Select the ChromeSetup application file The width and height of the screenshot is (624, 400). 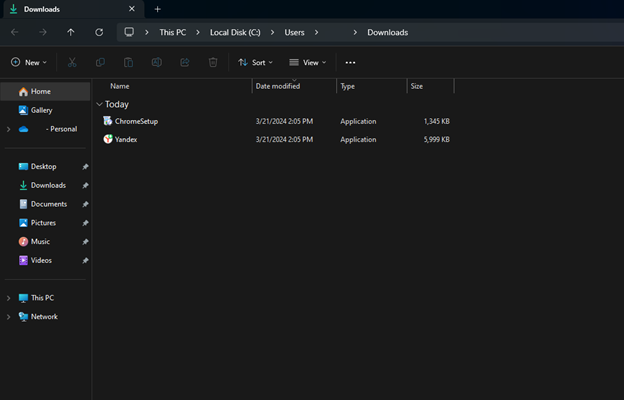136,121
